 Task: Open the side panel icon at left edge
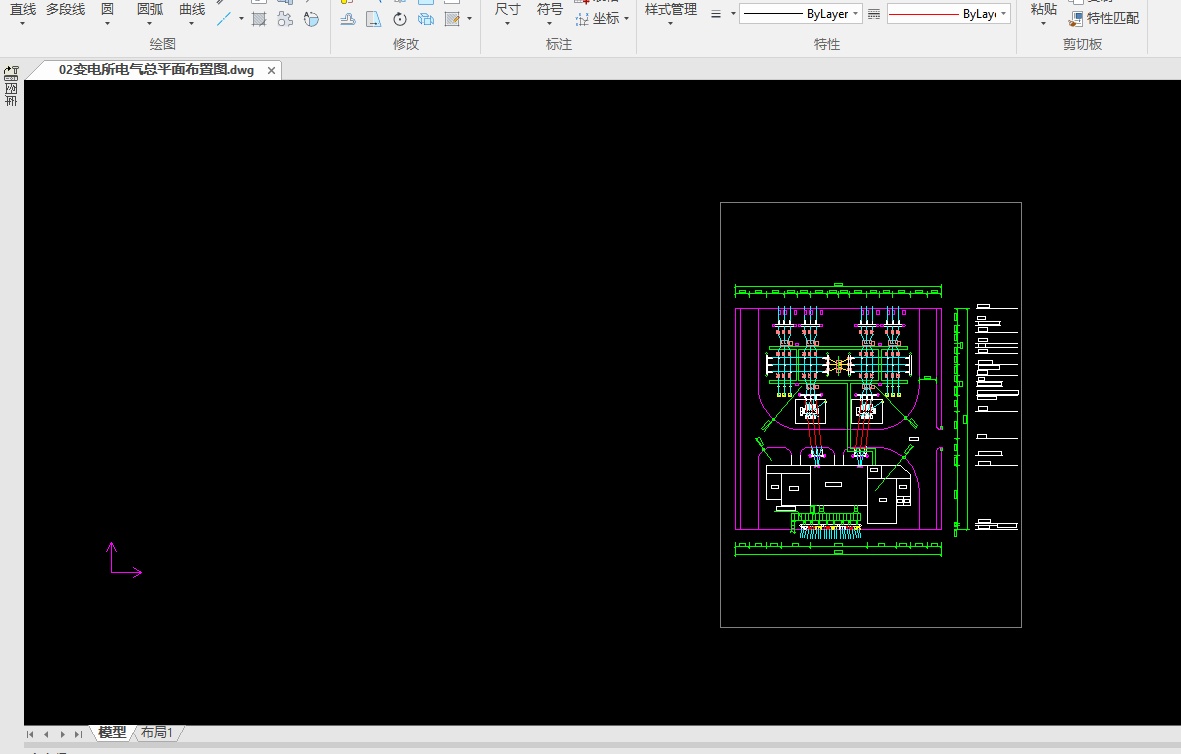click(x=12, y=73)
